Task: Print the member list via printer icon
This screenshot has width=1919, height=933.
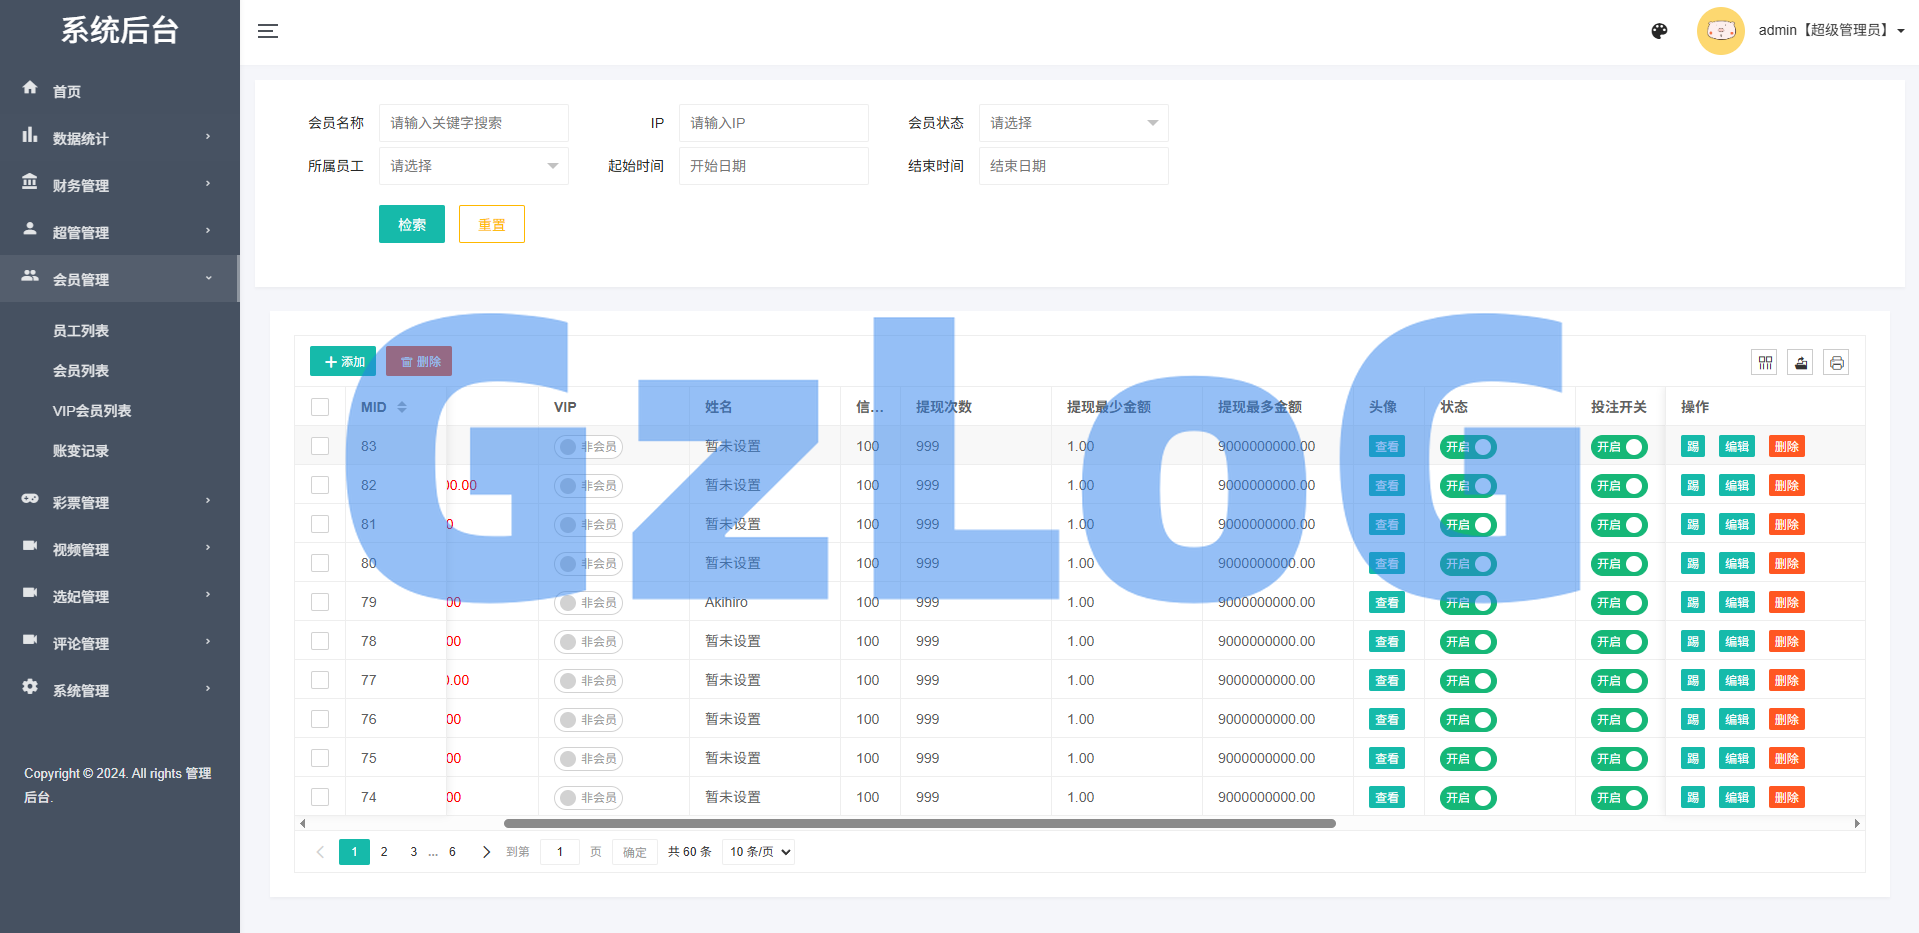Action: point(1836,362)
